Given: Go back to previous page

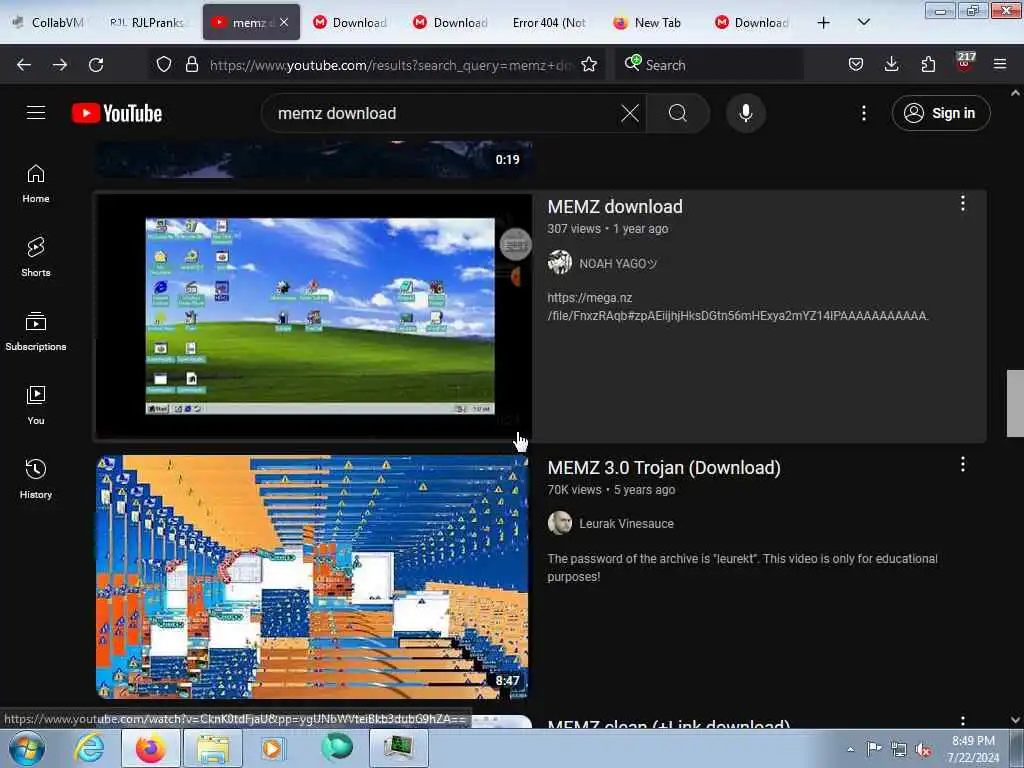Looking at the screenshot, I should click(x=24, y=65).
